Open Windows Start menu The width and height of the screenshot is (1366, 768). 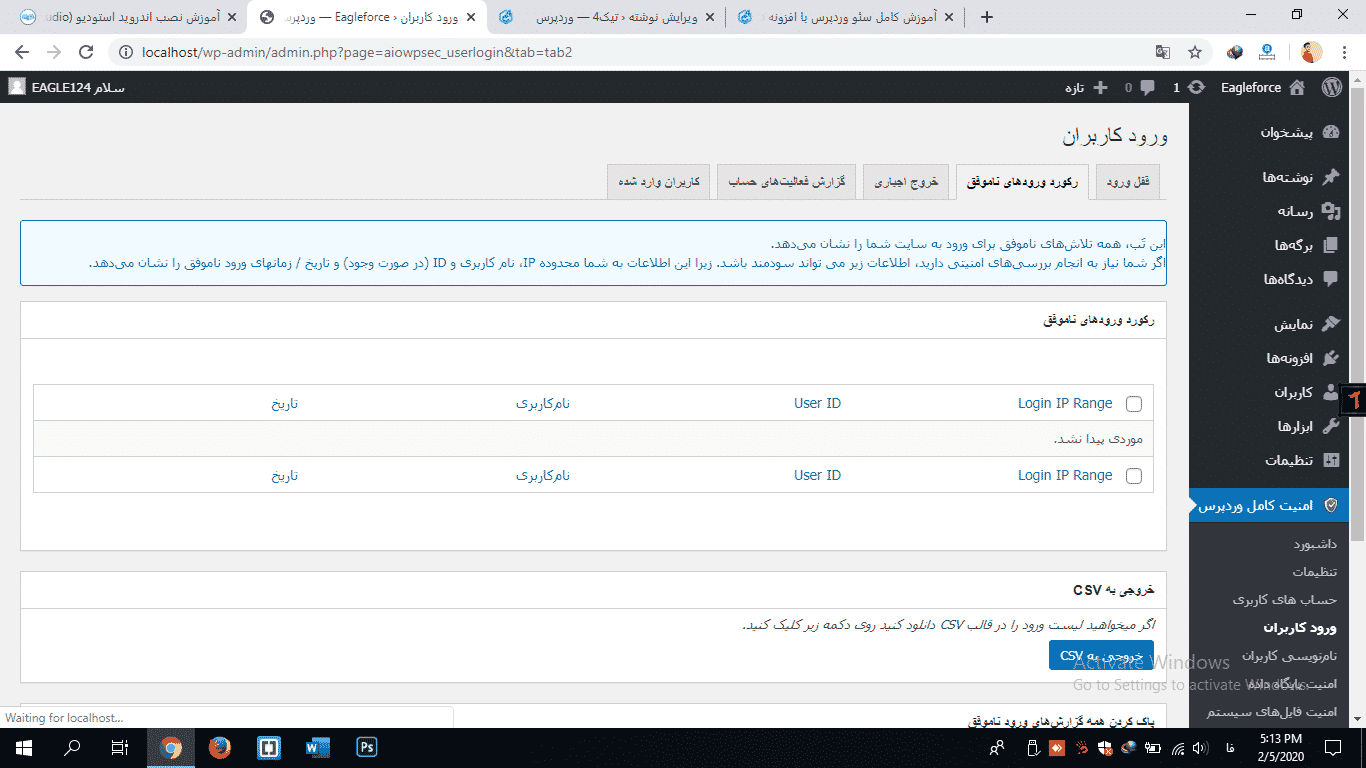[23, 747]
